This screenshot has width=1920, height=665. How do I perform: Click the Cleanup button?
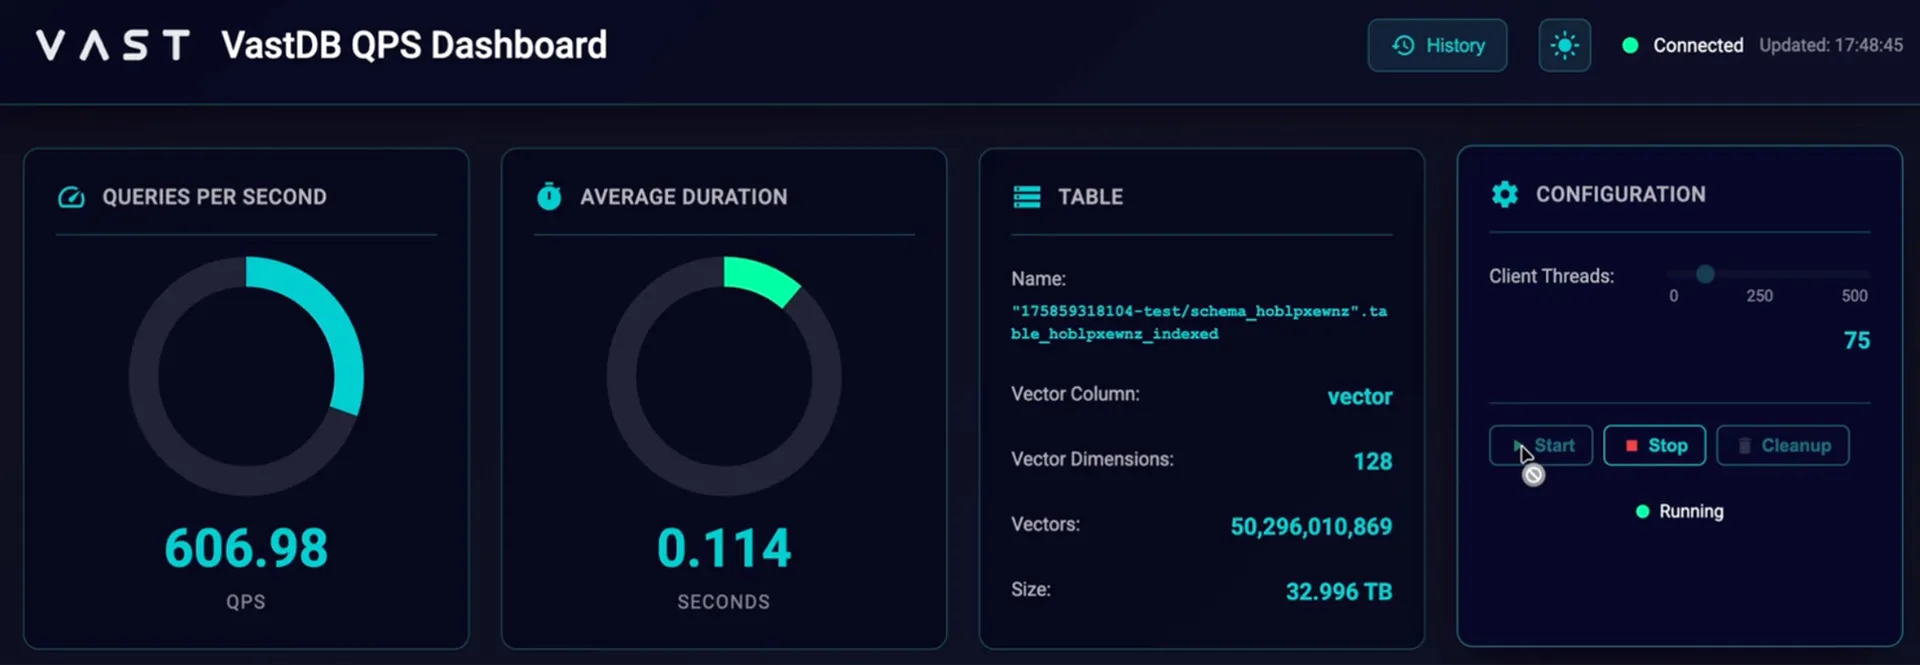(1783, 445)
